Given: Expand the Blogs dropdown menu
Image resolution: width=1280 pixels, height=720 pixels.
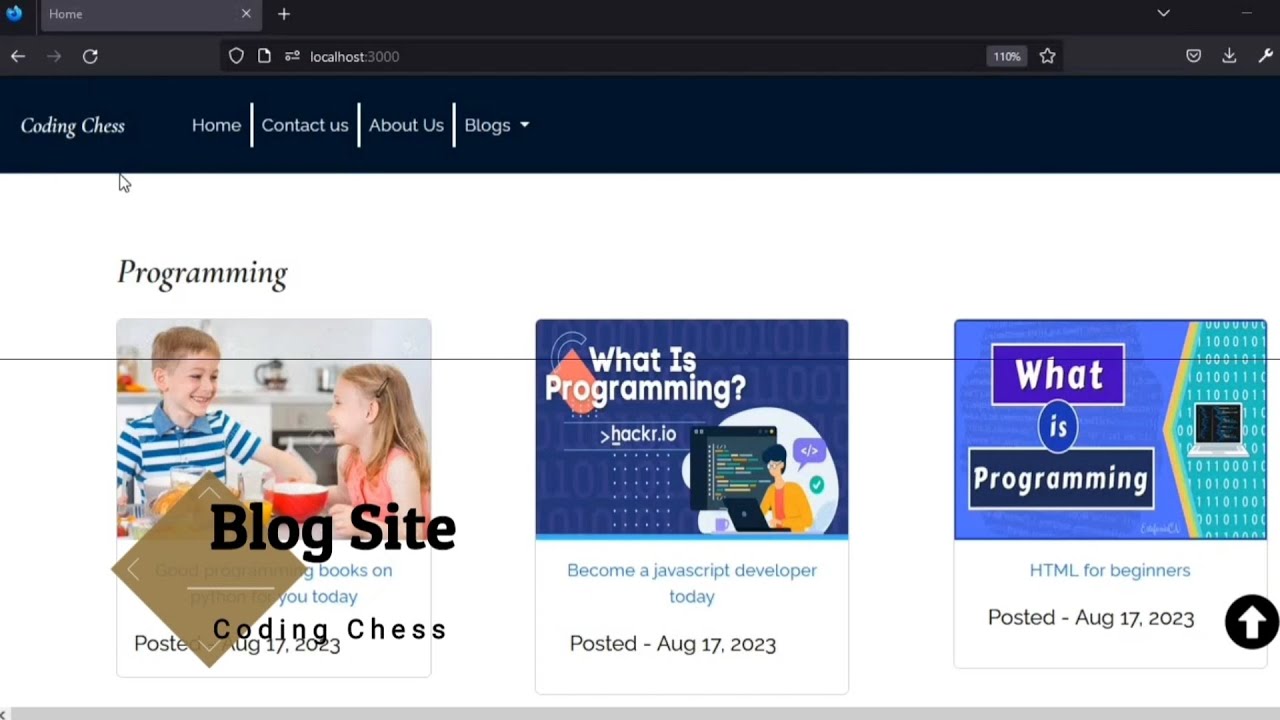Looking at the screenshot, I should click(x=497, y=125).
